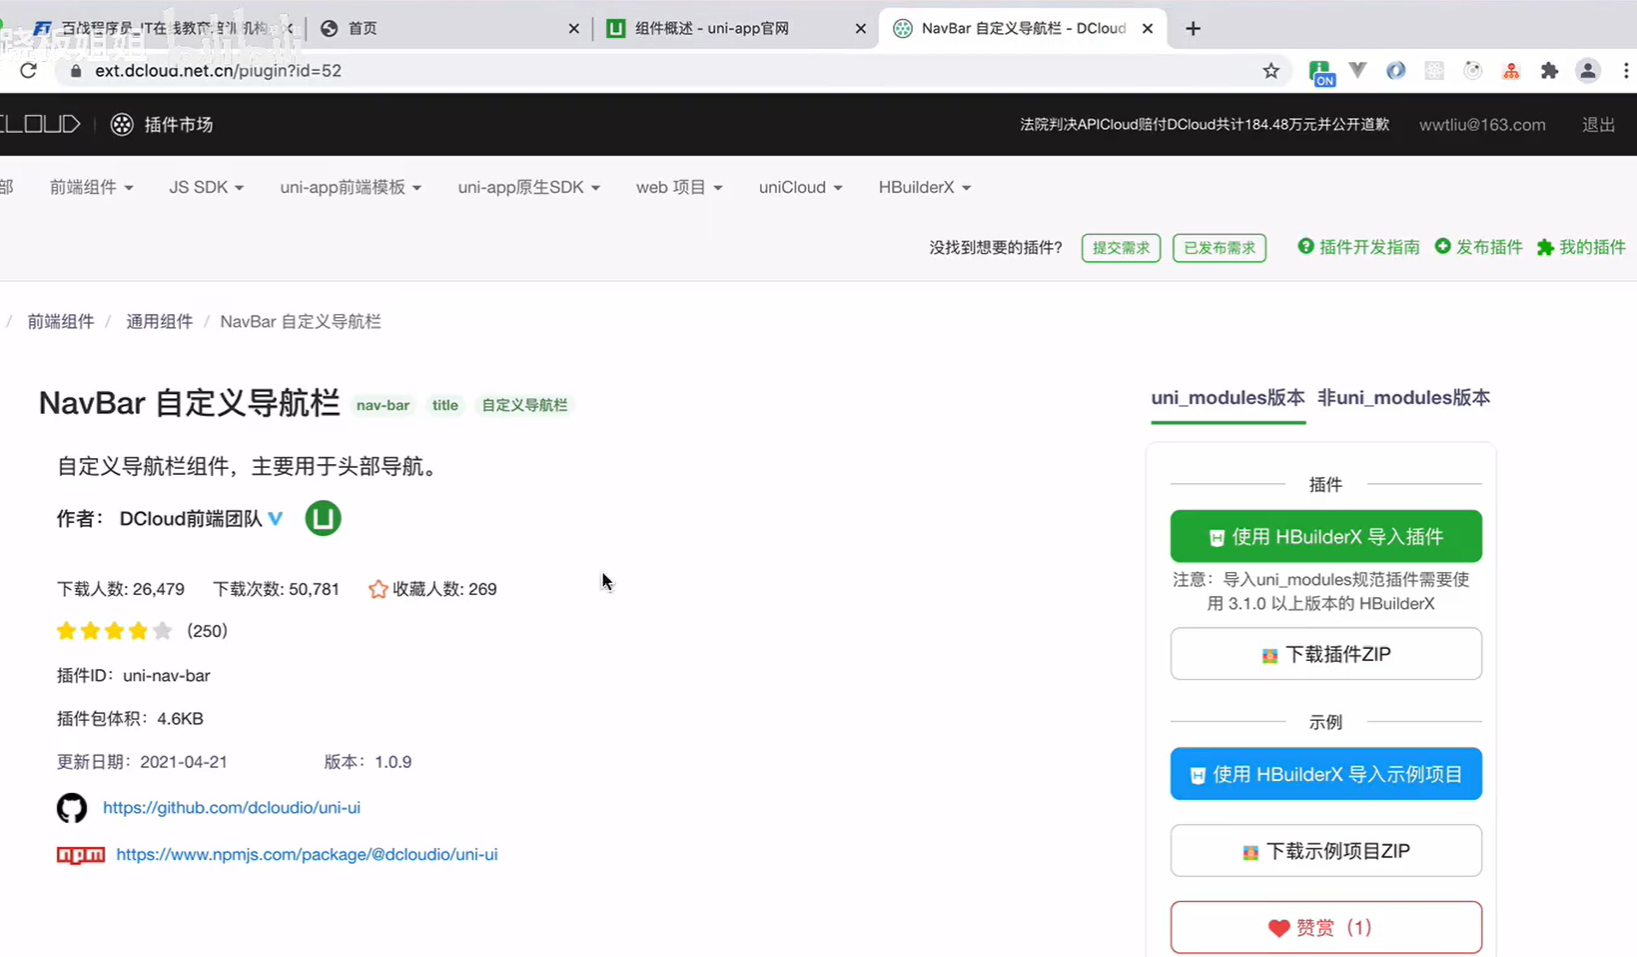
Task: Click the GitHub octocat icon
Action: pyautogui.click(x=72, y=808)
